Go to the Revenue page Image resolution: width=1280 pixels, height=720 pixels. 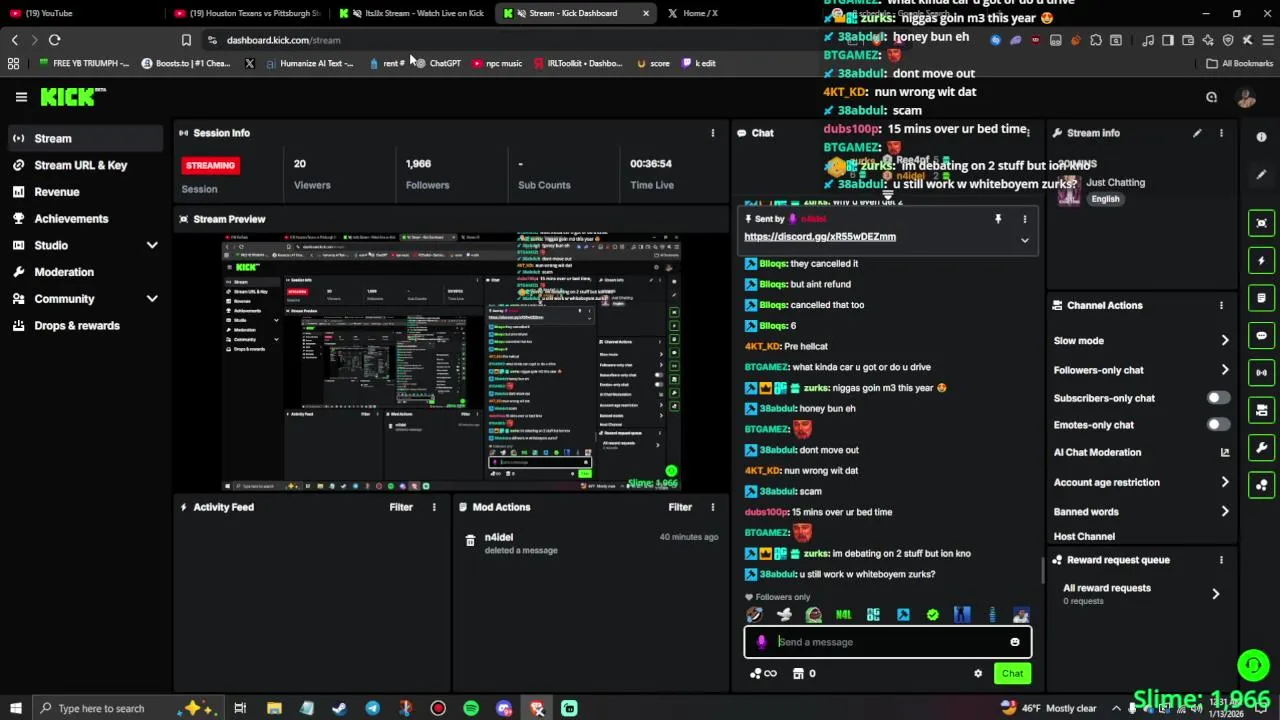(85, 192)
